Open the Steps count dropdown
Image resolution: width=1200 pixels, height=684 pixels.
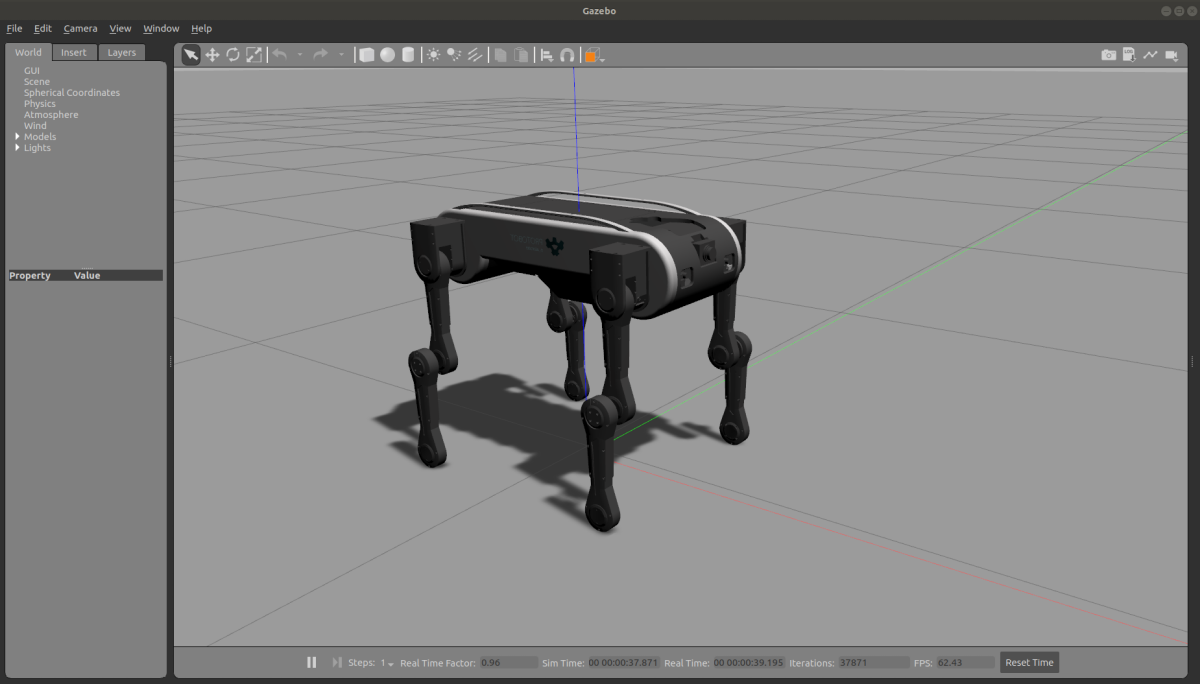pyautogui.click(x=387, y=663)
